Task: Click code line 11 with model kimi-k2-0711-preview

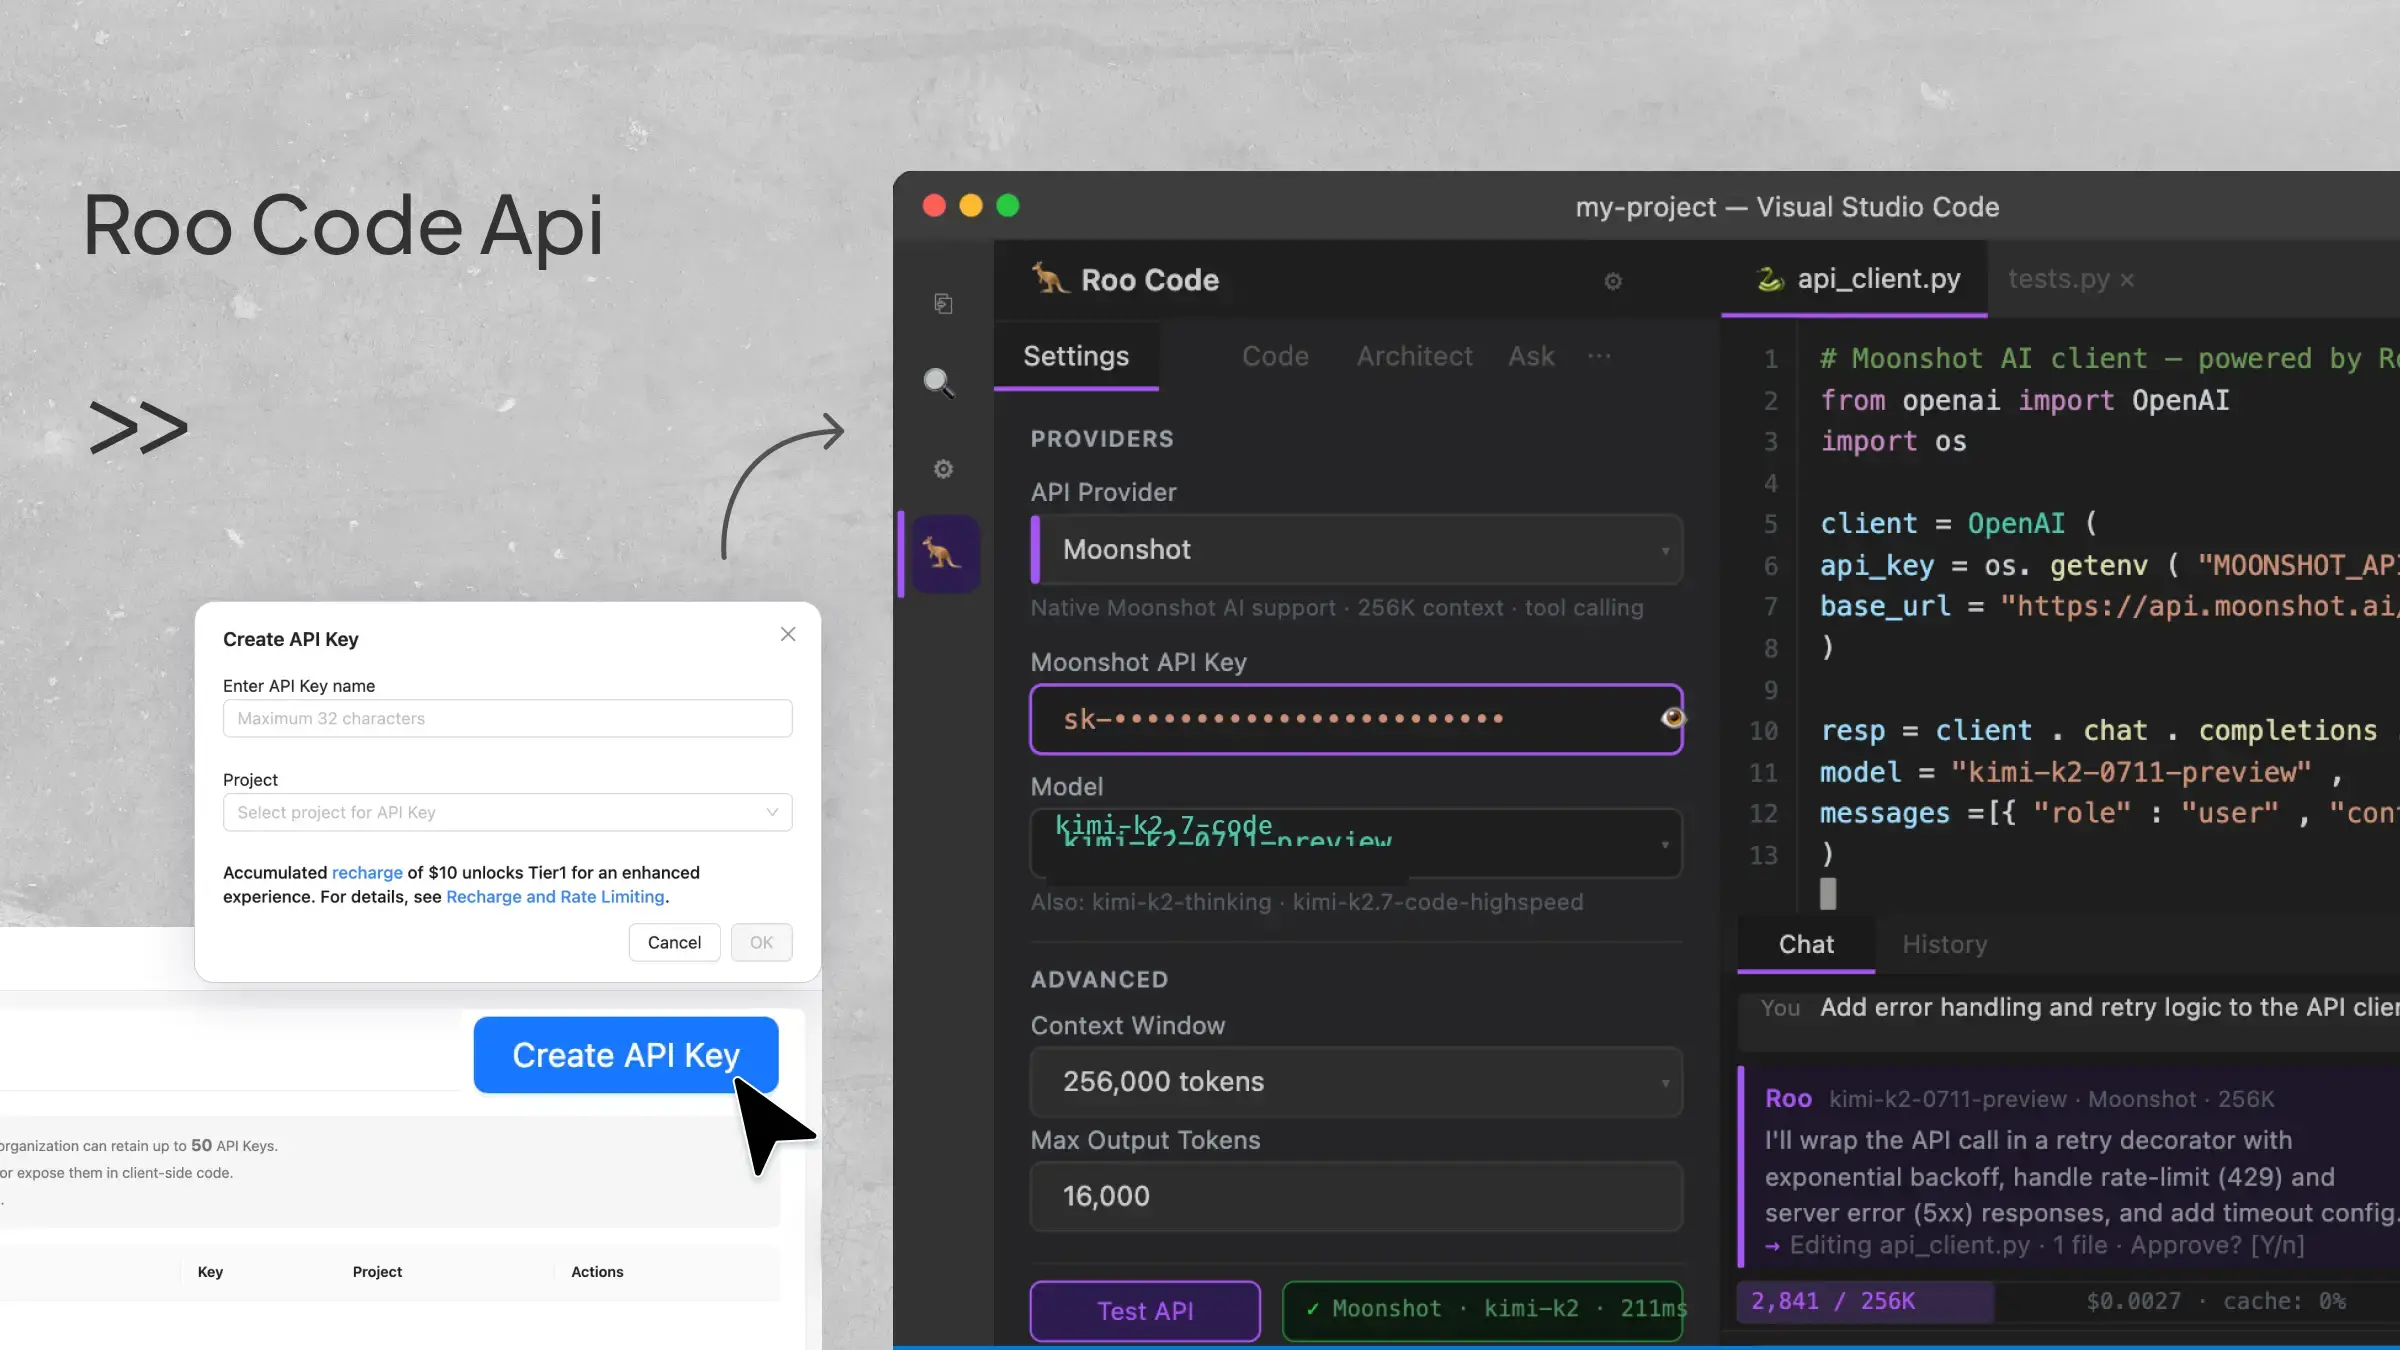Action: 2080,772
